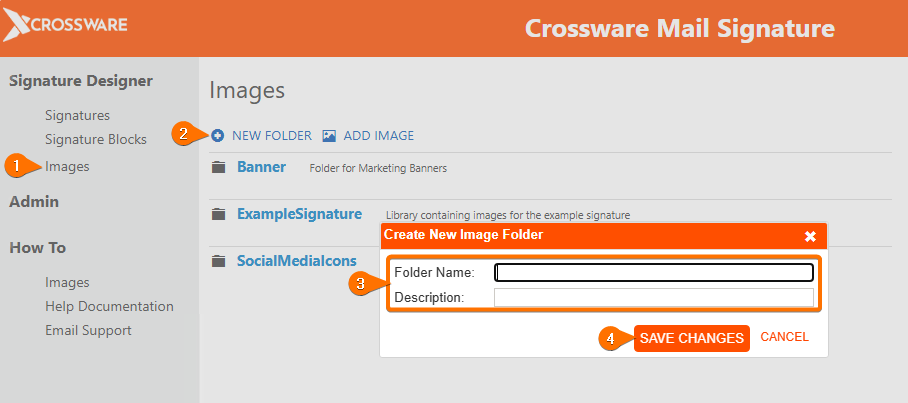Click the Description text field
The height and width of the screenshot is (403, 908).
click(654, 298)
